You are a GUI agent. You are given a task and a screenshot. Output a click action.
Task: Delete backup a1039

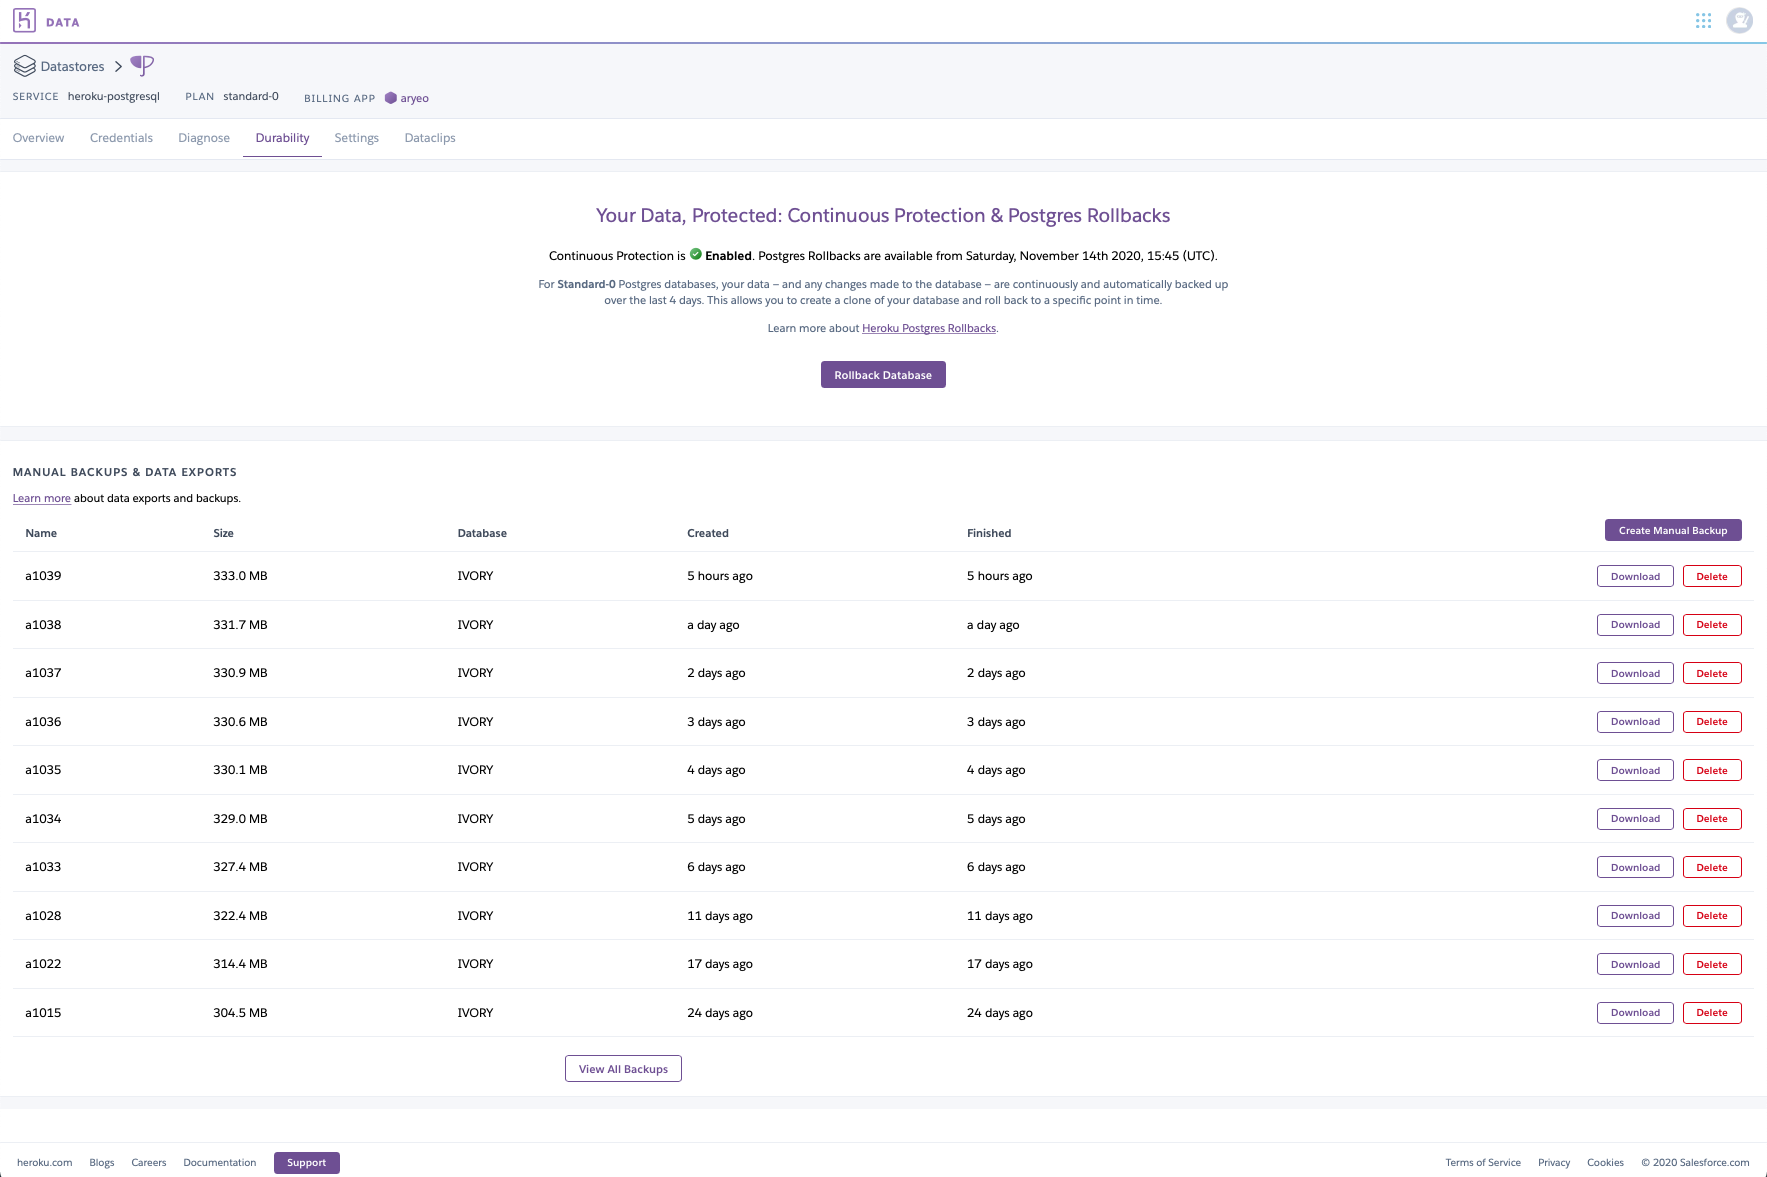pos(1712,576)
